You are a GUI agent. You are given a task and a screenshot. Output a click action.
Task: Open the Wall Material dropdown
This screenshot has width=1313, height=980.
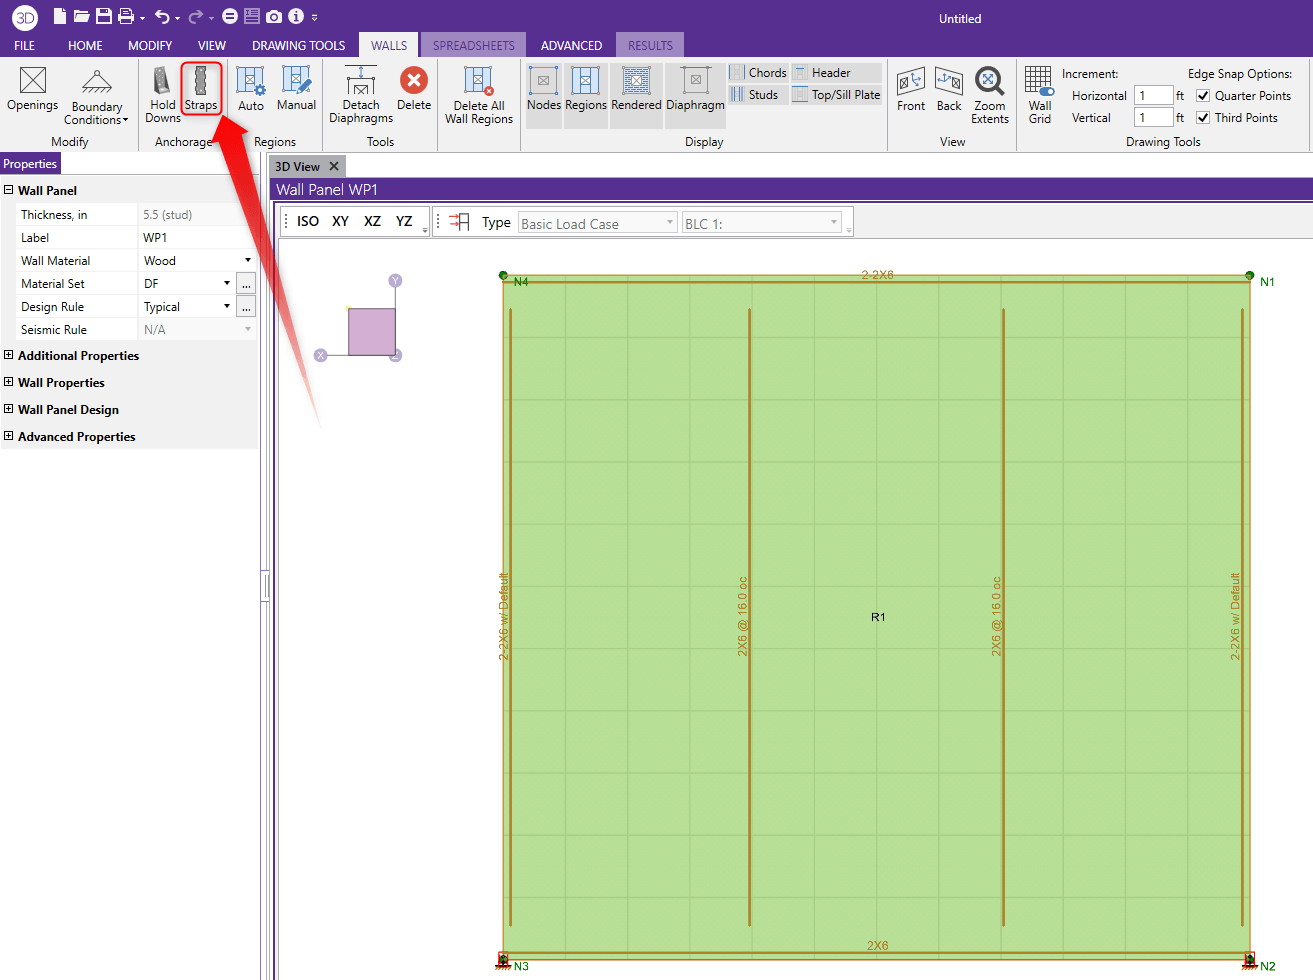[x=248, y=261]
